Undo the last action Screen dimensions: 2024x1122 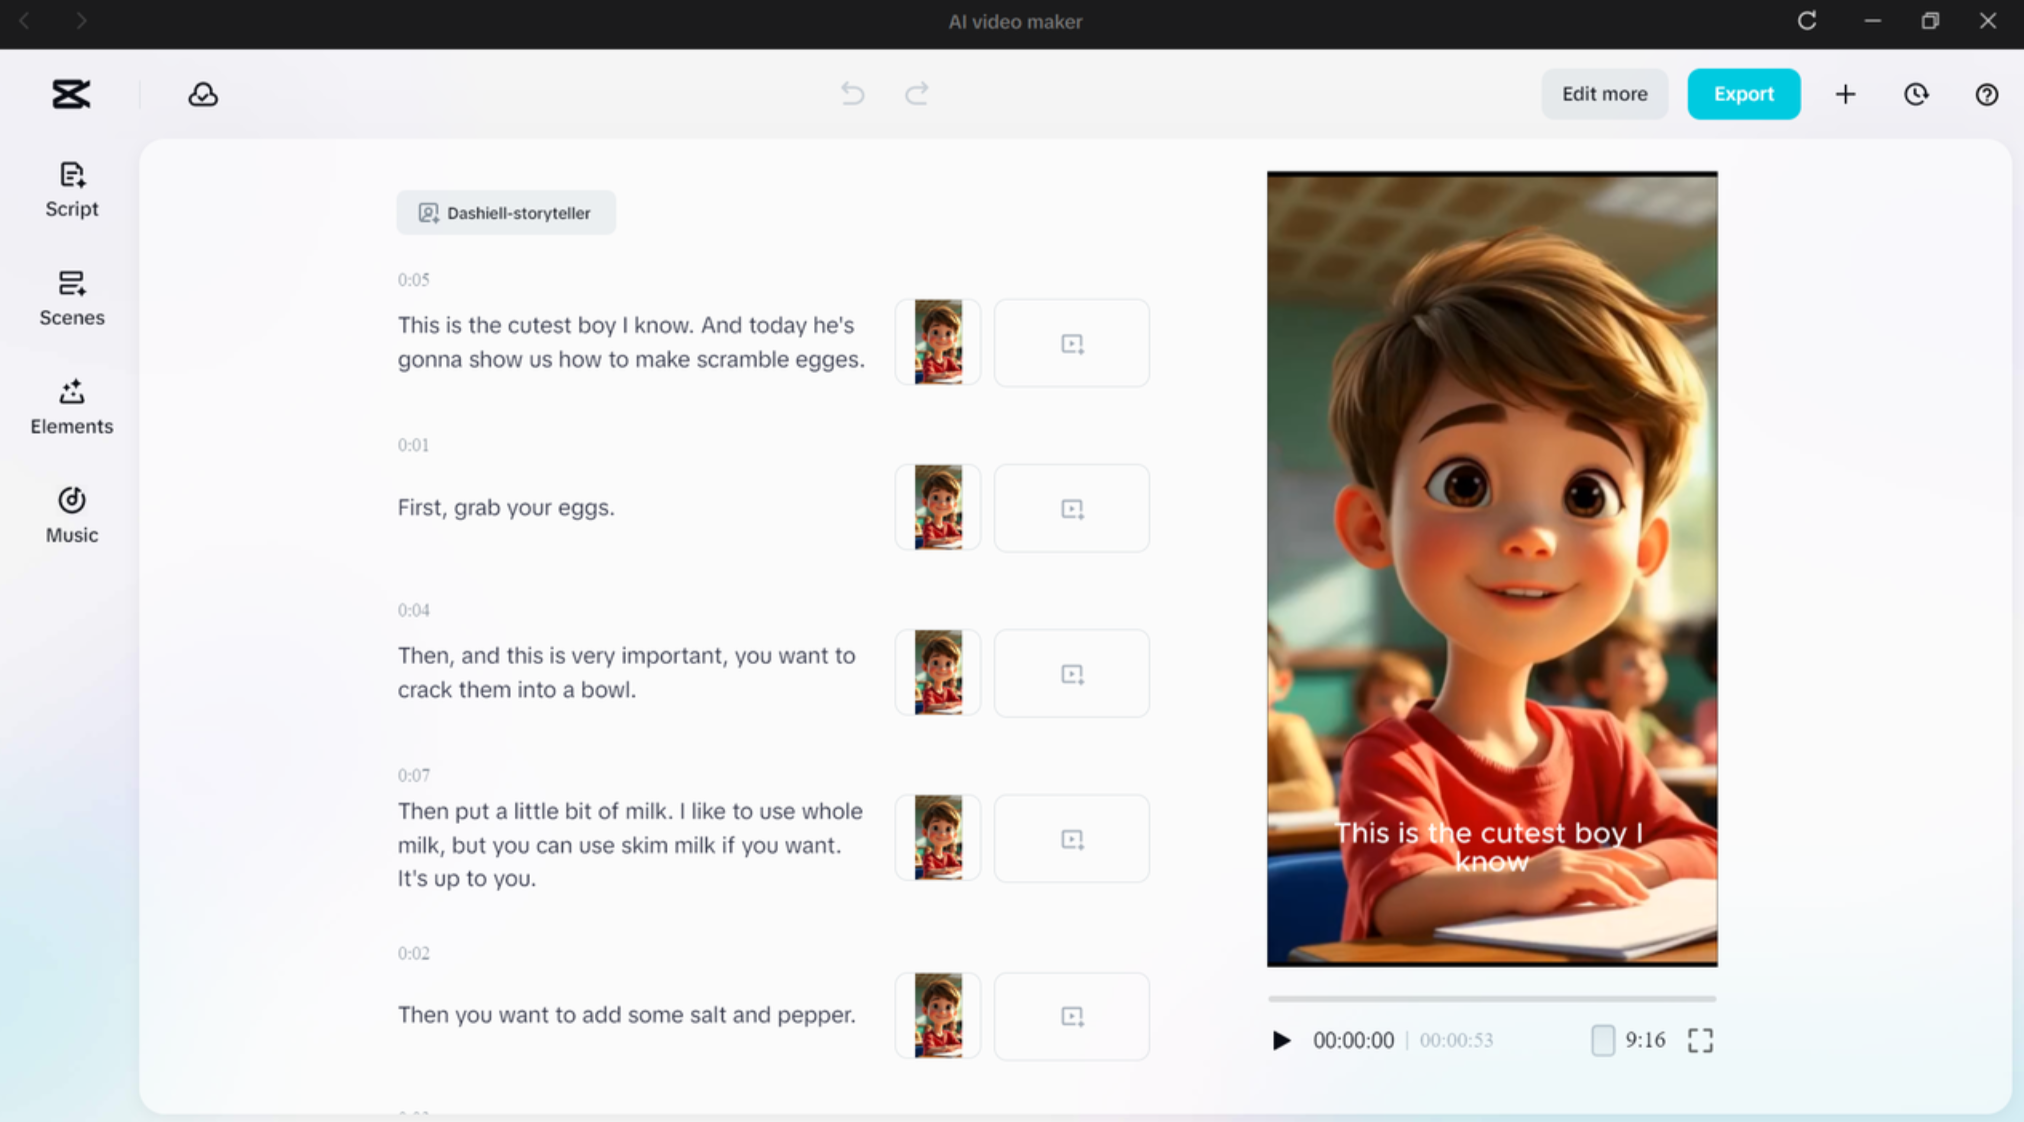tap(852, 94)
